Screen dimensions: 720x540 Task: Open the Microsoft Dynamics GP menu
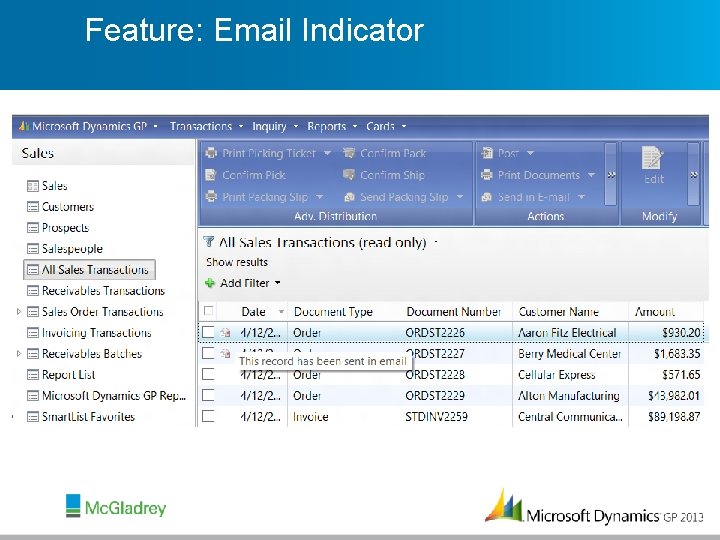(89, 126)
